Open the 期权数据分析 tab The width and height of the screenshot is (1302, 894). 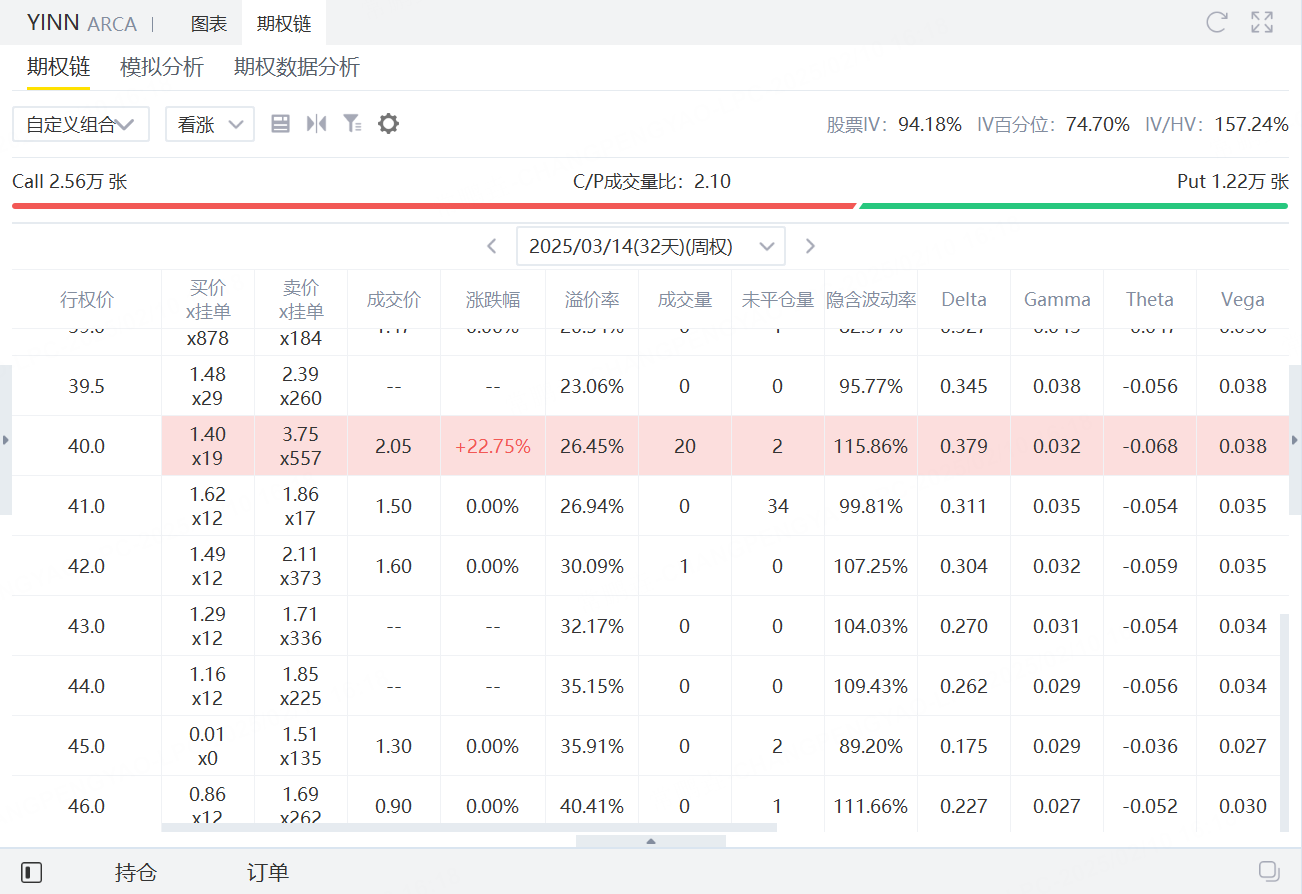(297, 67)
